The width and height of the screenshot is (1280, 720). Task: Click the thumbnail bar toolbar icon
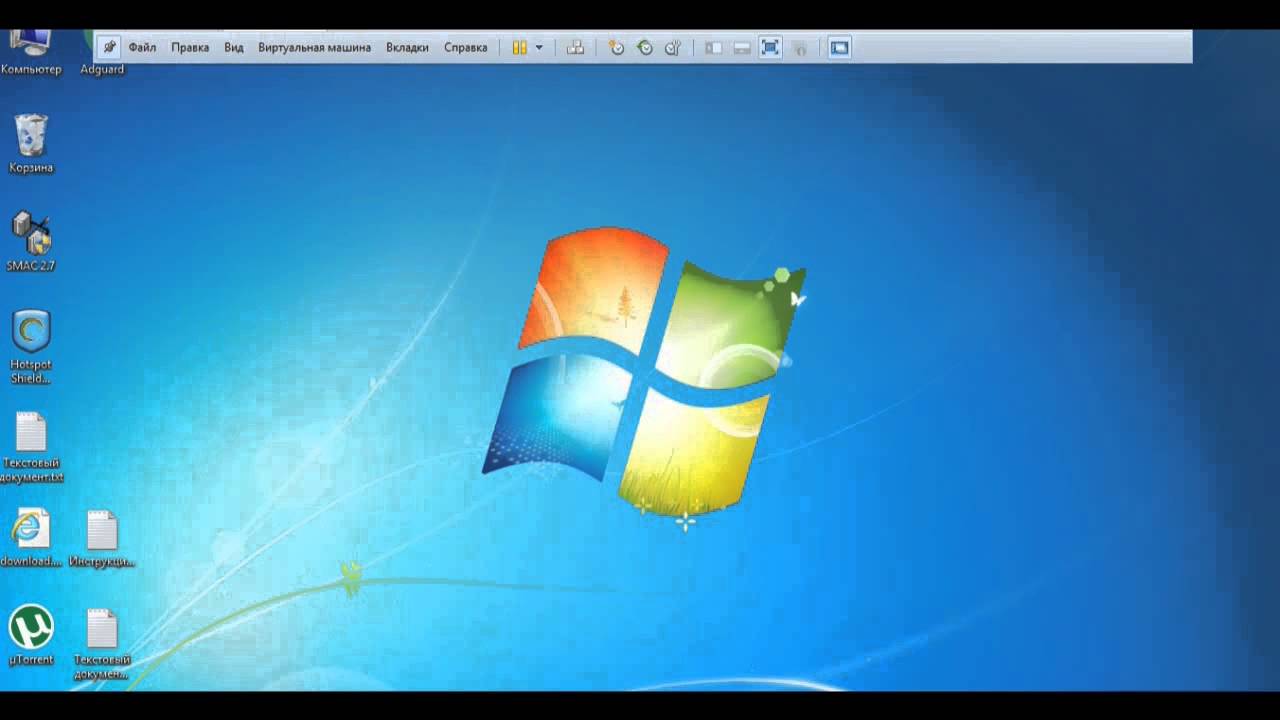click(x=742, y=47)
